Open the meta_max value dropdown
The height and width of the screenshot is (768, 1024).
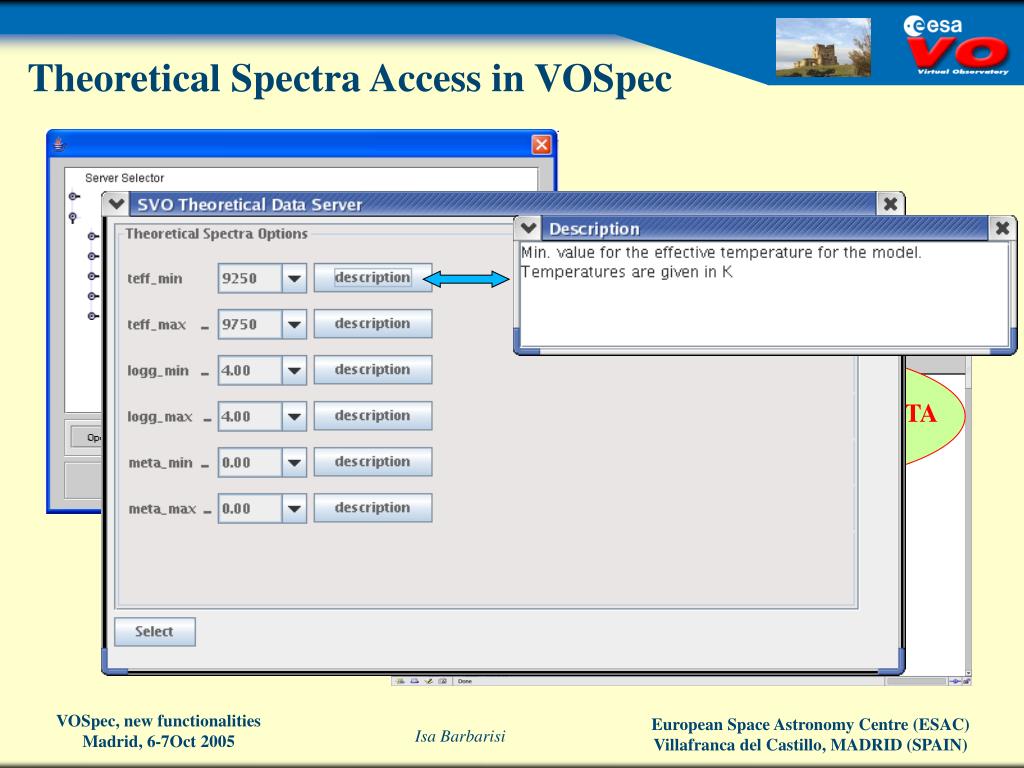[294, 509]
